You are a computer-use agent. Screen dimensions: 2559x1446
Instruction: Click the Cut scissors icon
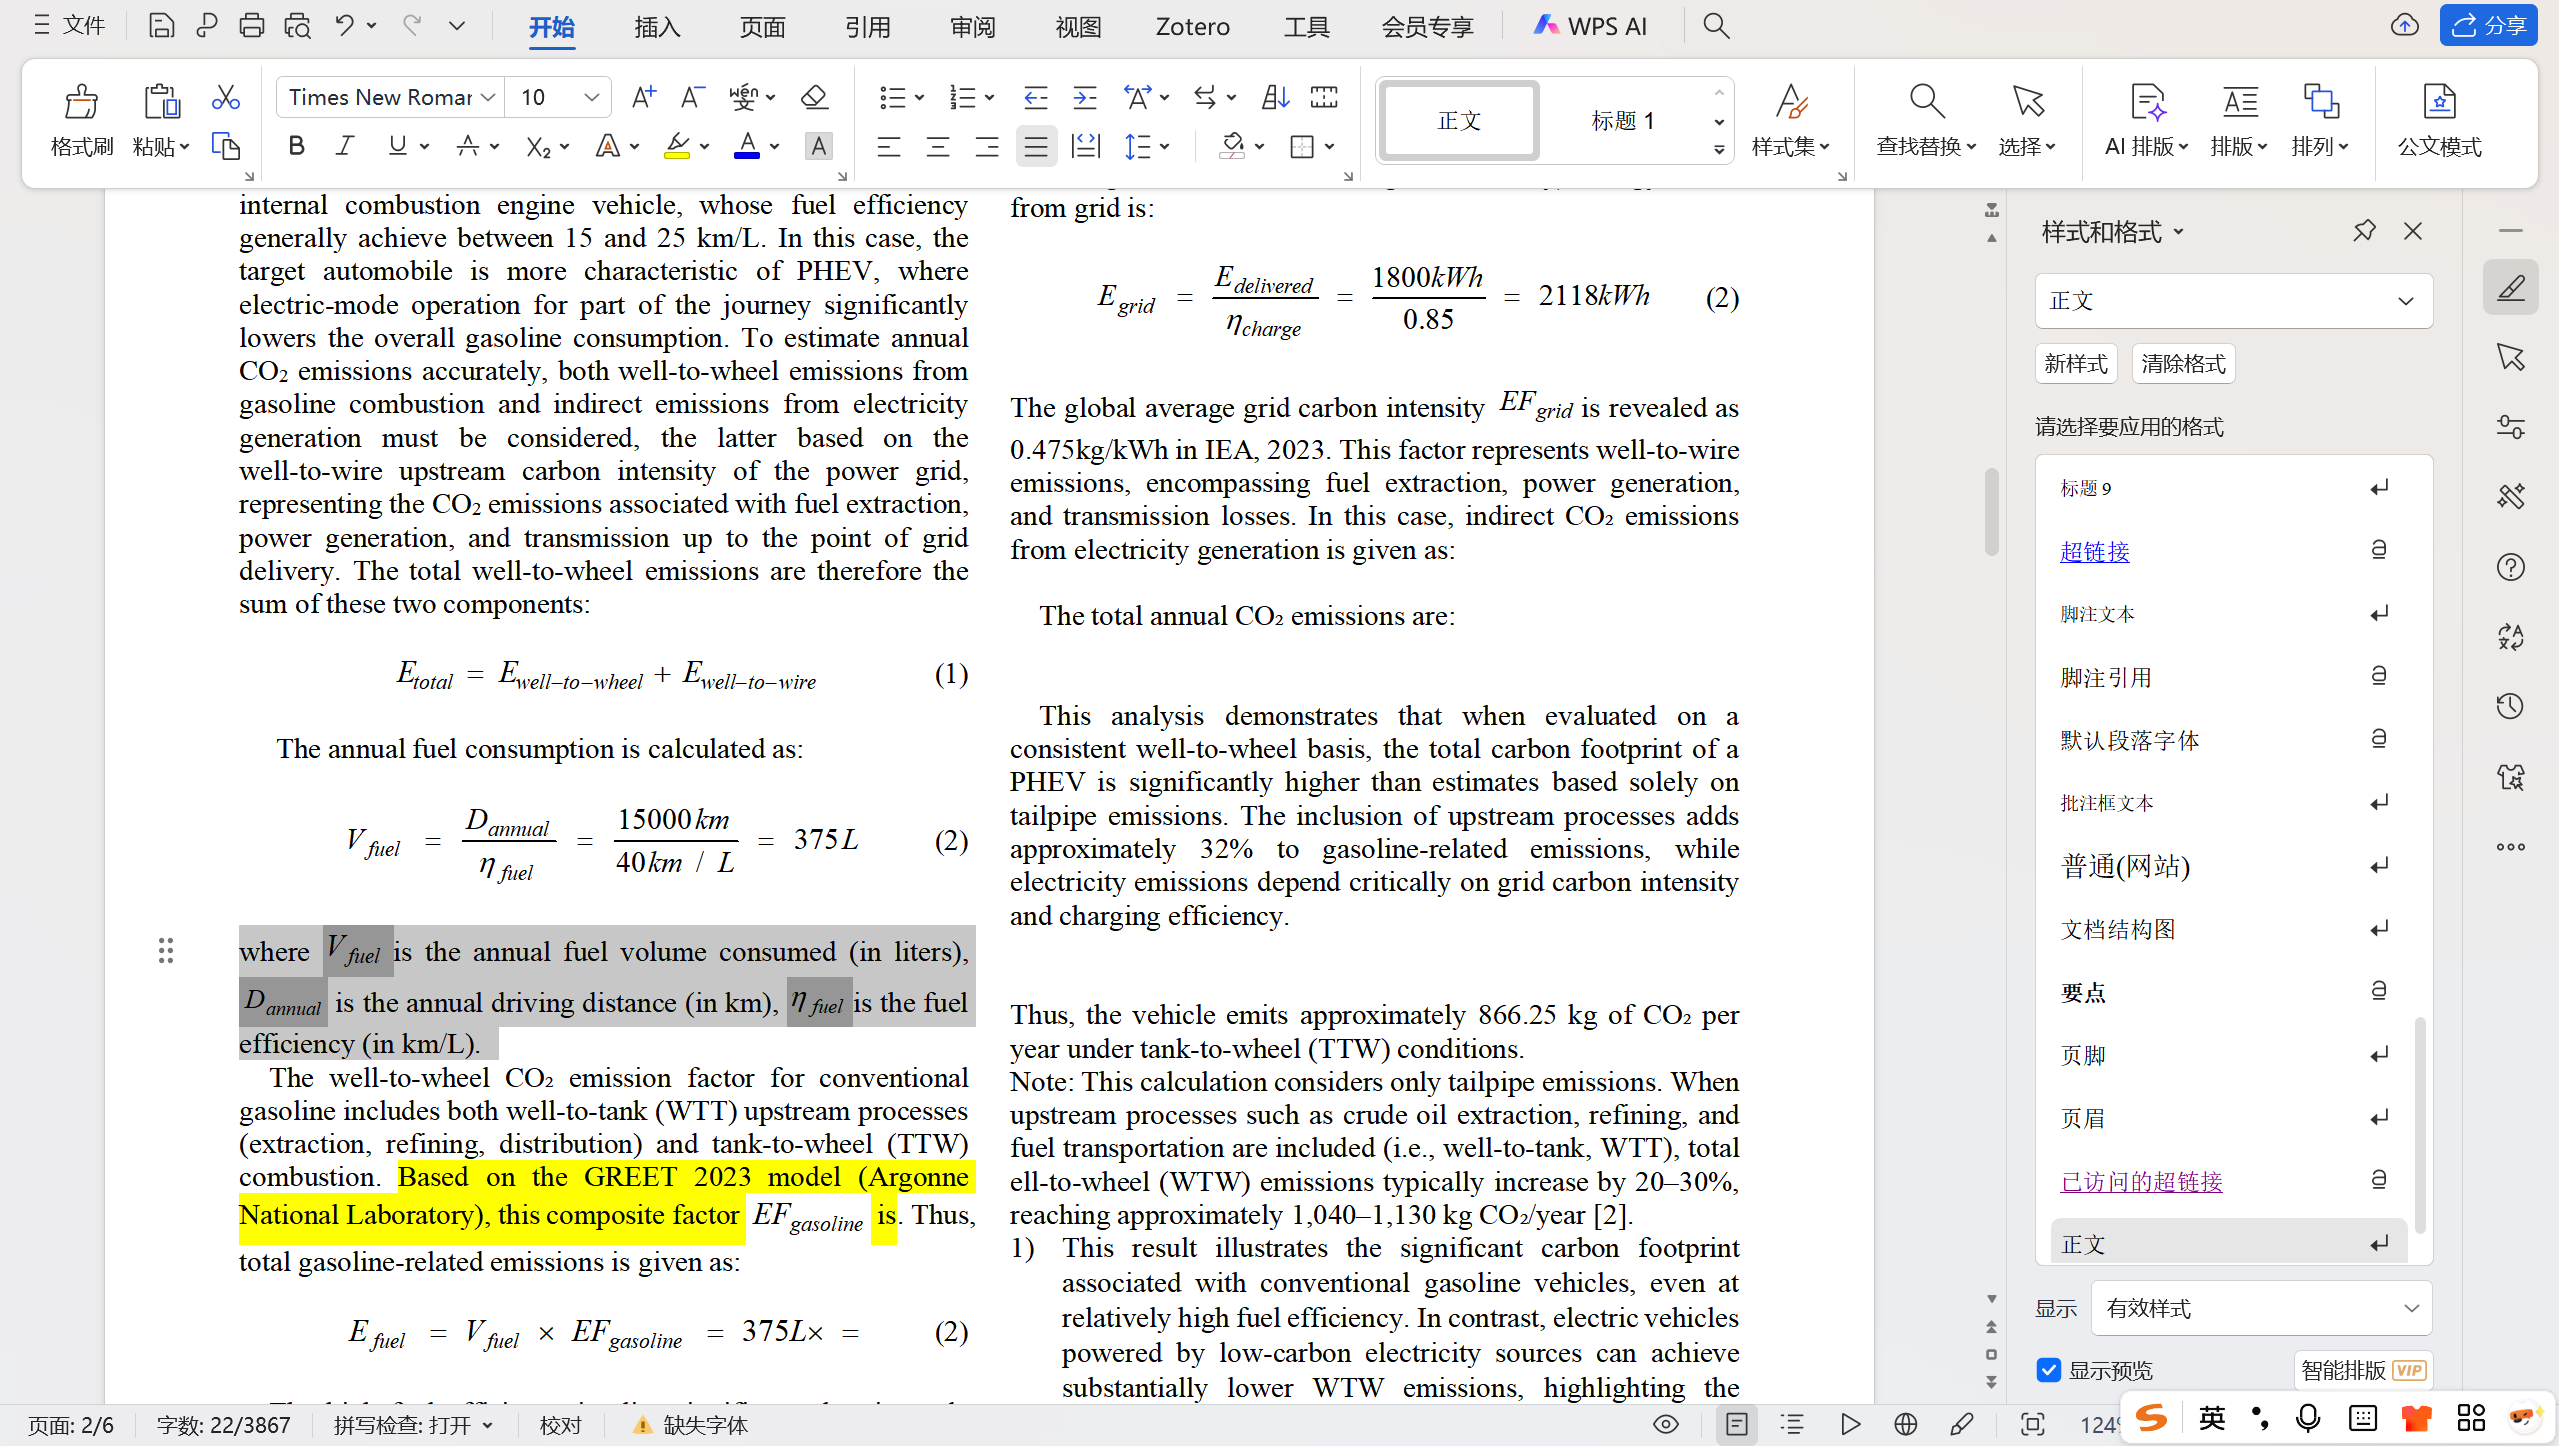[226, 97]
